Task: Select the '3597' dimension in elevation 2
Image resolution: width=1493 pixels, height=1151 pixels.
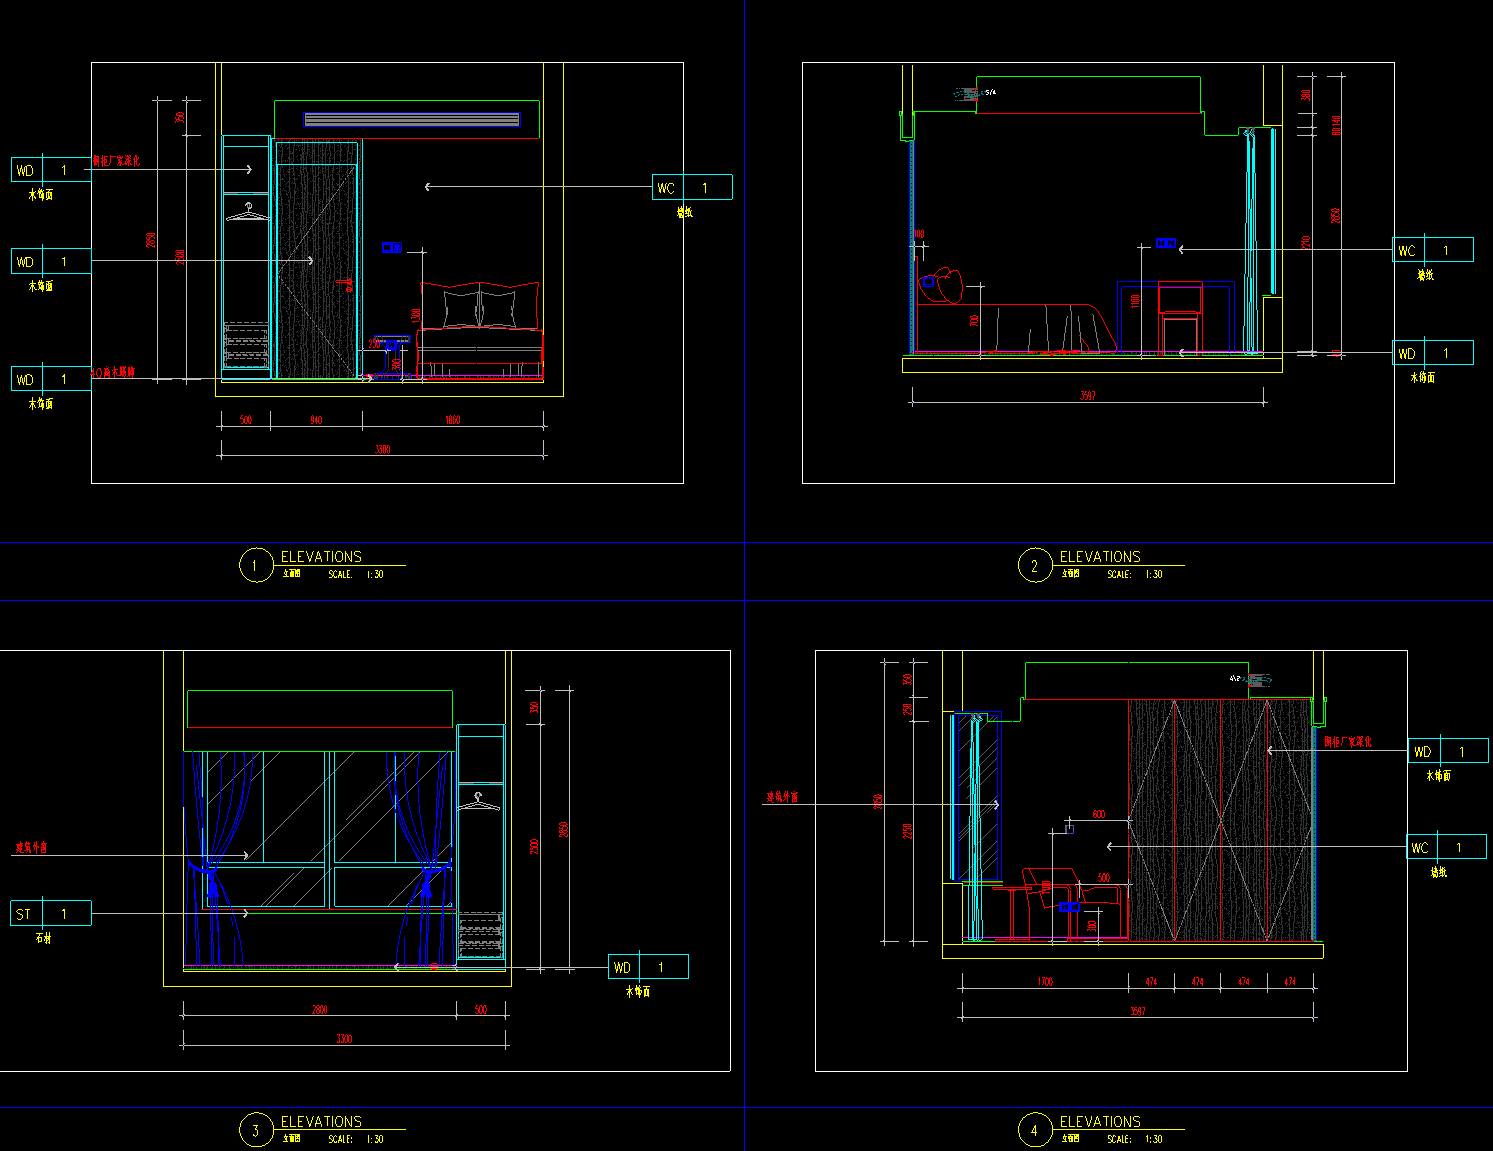Action: 1088,395
